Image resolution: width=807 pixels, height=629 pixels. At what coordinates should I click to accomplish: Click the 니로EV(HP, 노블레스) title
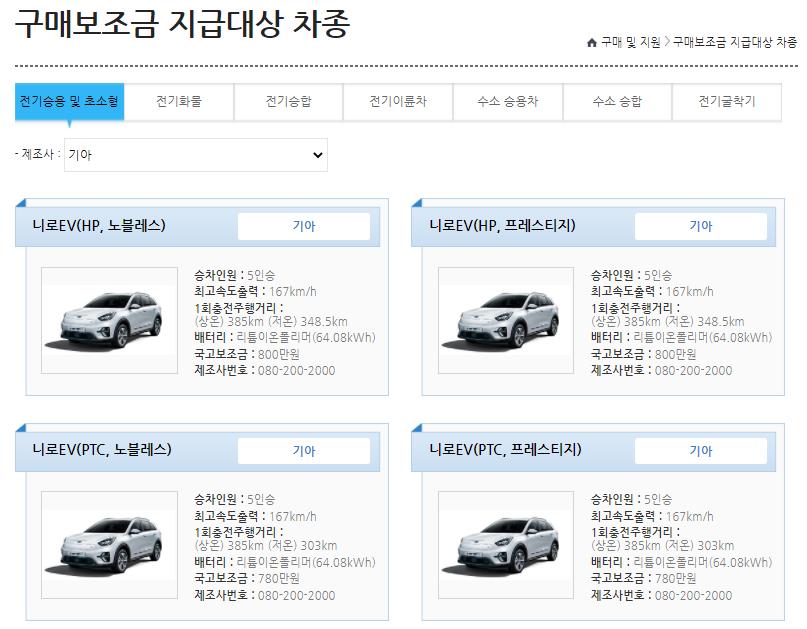tap(99, 225)
